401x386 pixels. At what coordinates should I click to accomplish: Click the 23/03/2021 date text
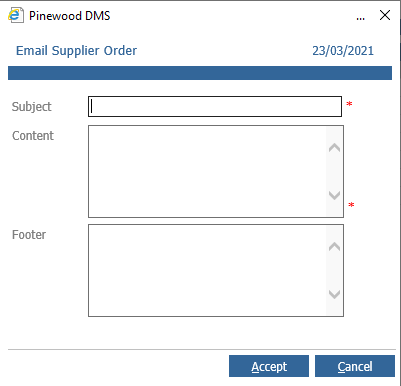[343, 51]
